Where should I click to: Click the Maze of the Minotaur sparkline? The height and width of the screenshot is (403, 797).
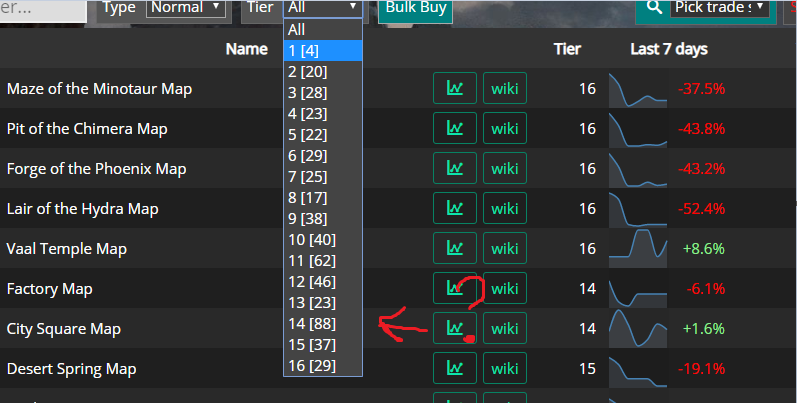pos(638,90)
